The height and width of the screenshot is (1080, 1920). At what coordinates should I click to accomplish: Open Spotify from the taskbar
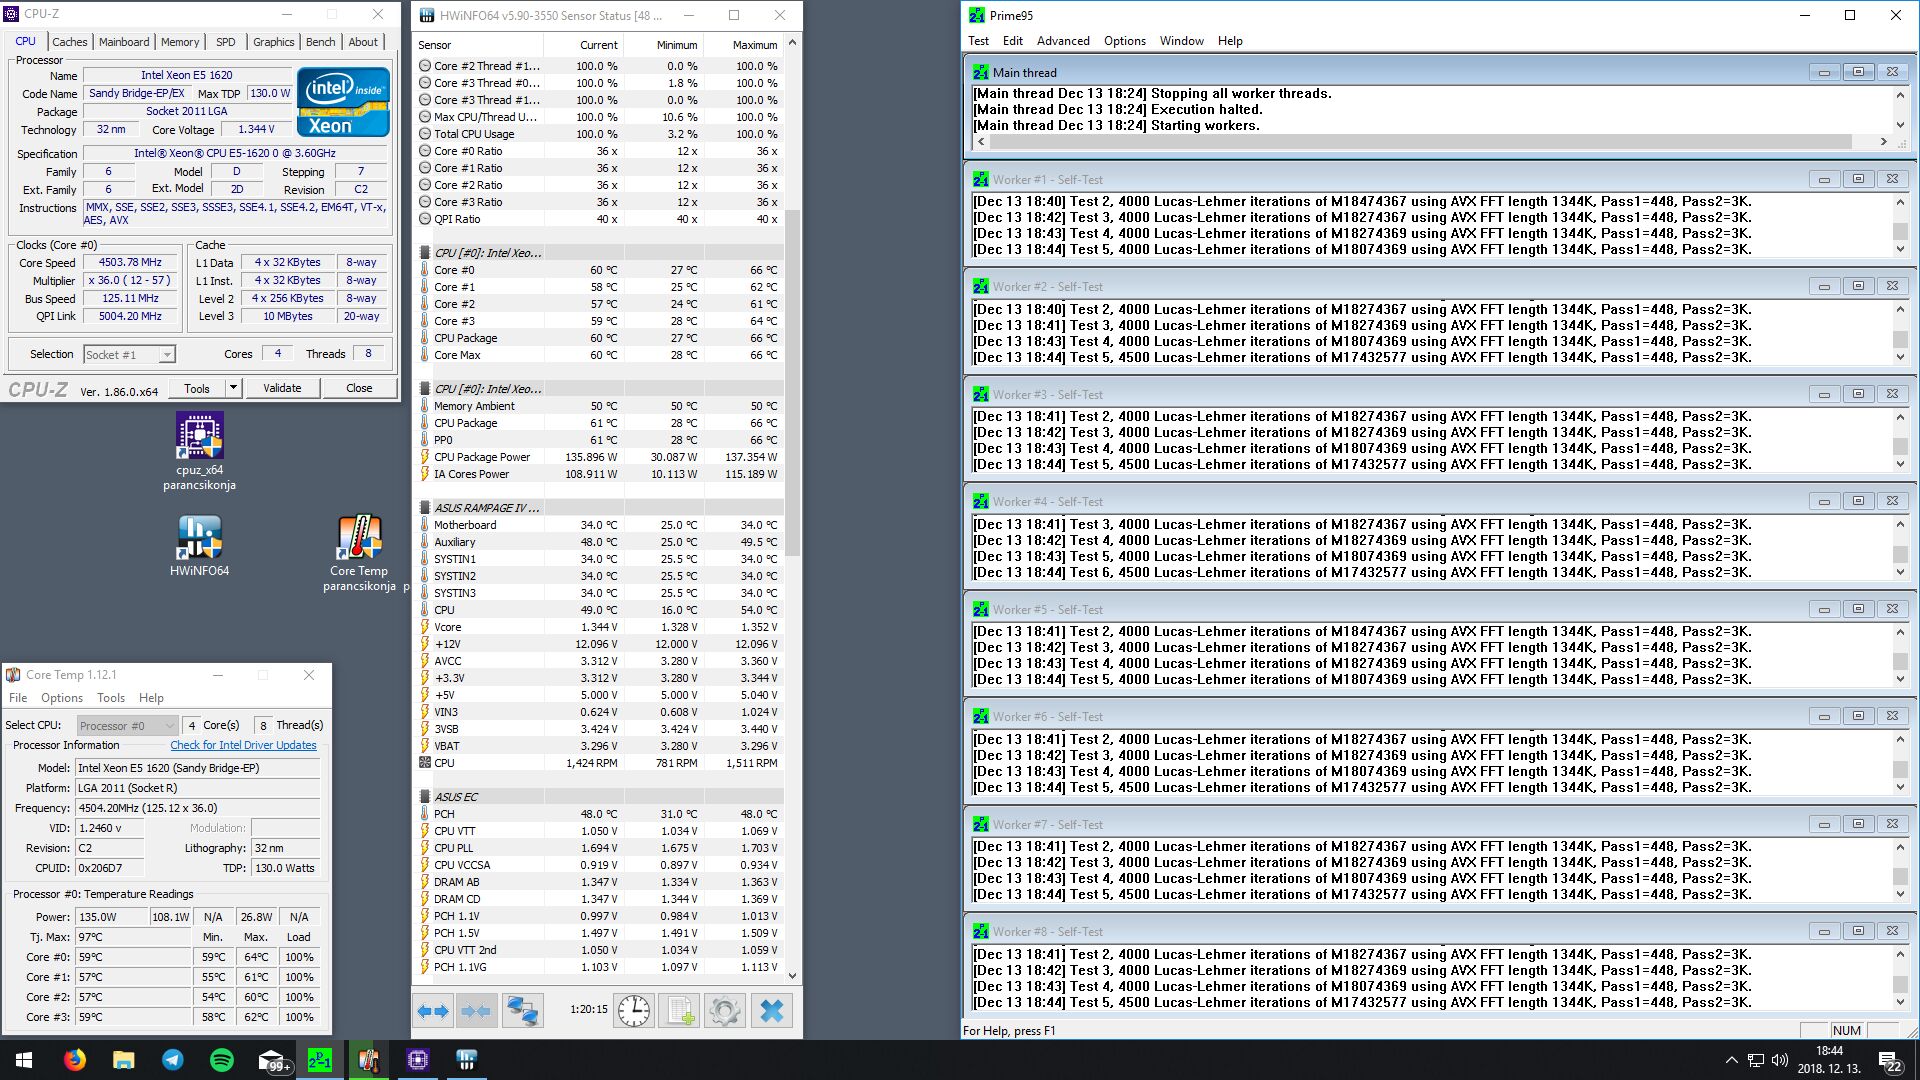(221, 1060)
